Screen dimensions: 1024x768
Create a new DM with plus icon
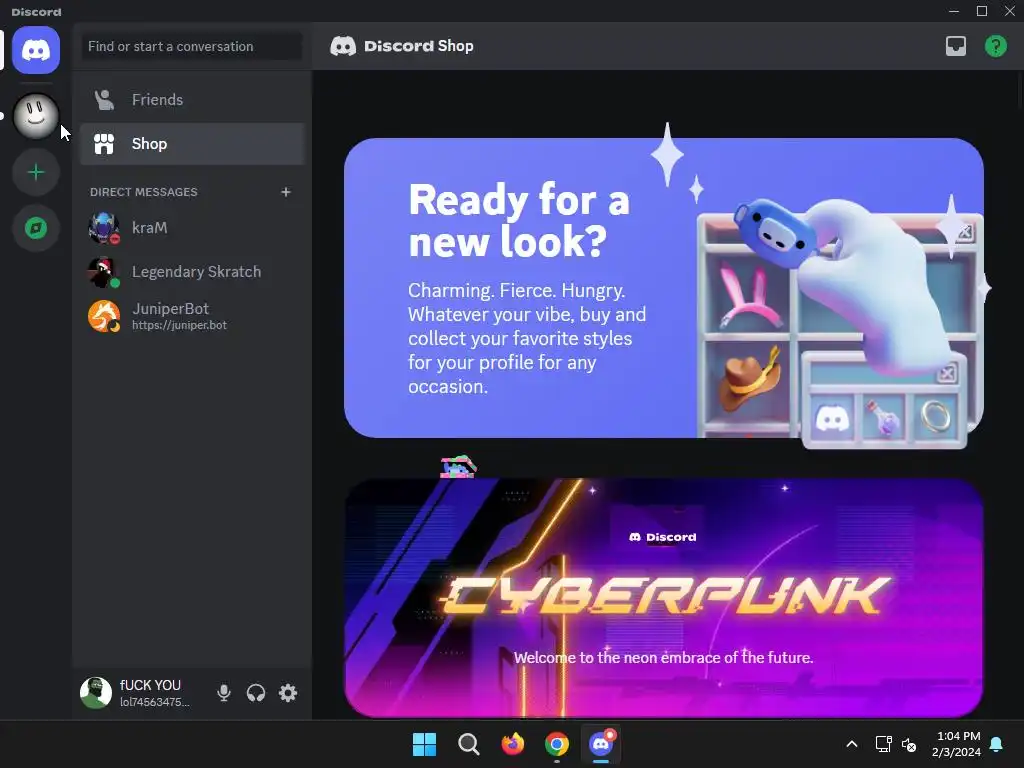[x=285, y=192]
